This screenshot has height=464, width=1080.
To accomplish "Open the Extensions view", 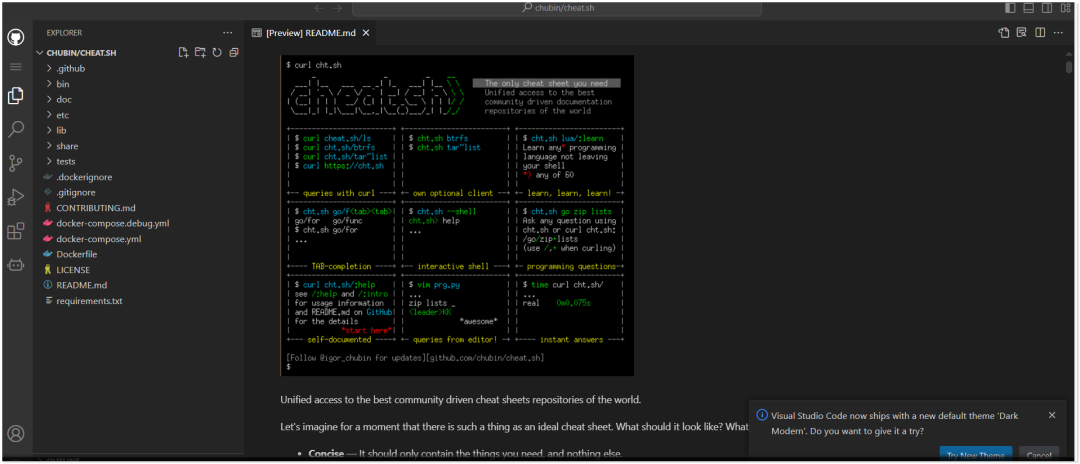I will coord(16,231).
